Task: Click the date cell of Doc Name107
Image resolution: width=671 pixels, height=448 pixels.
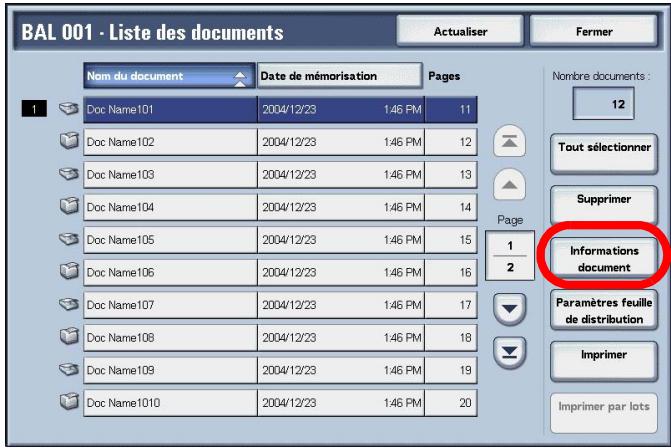Action: (341, 305)
